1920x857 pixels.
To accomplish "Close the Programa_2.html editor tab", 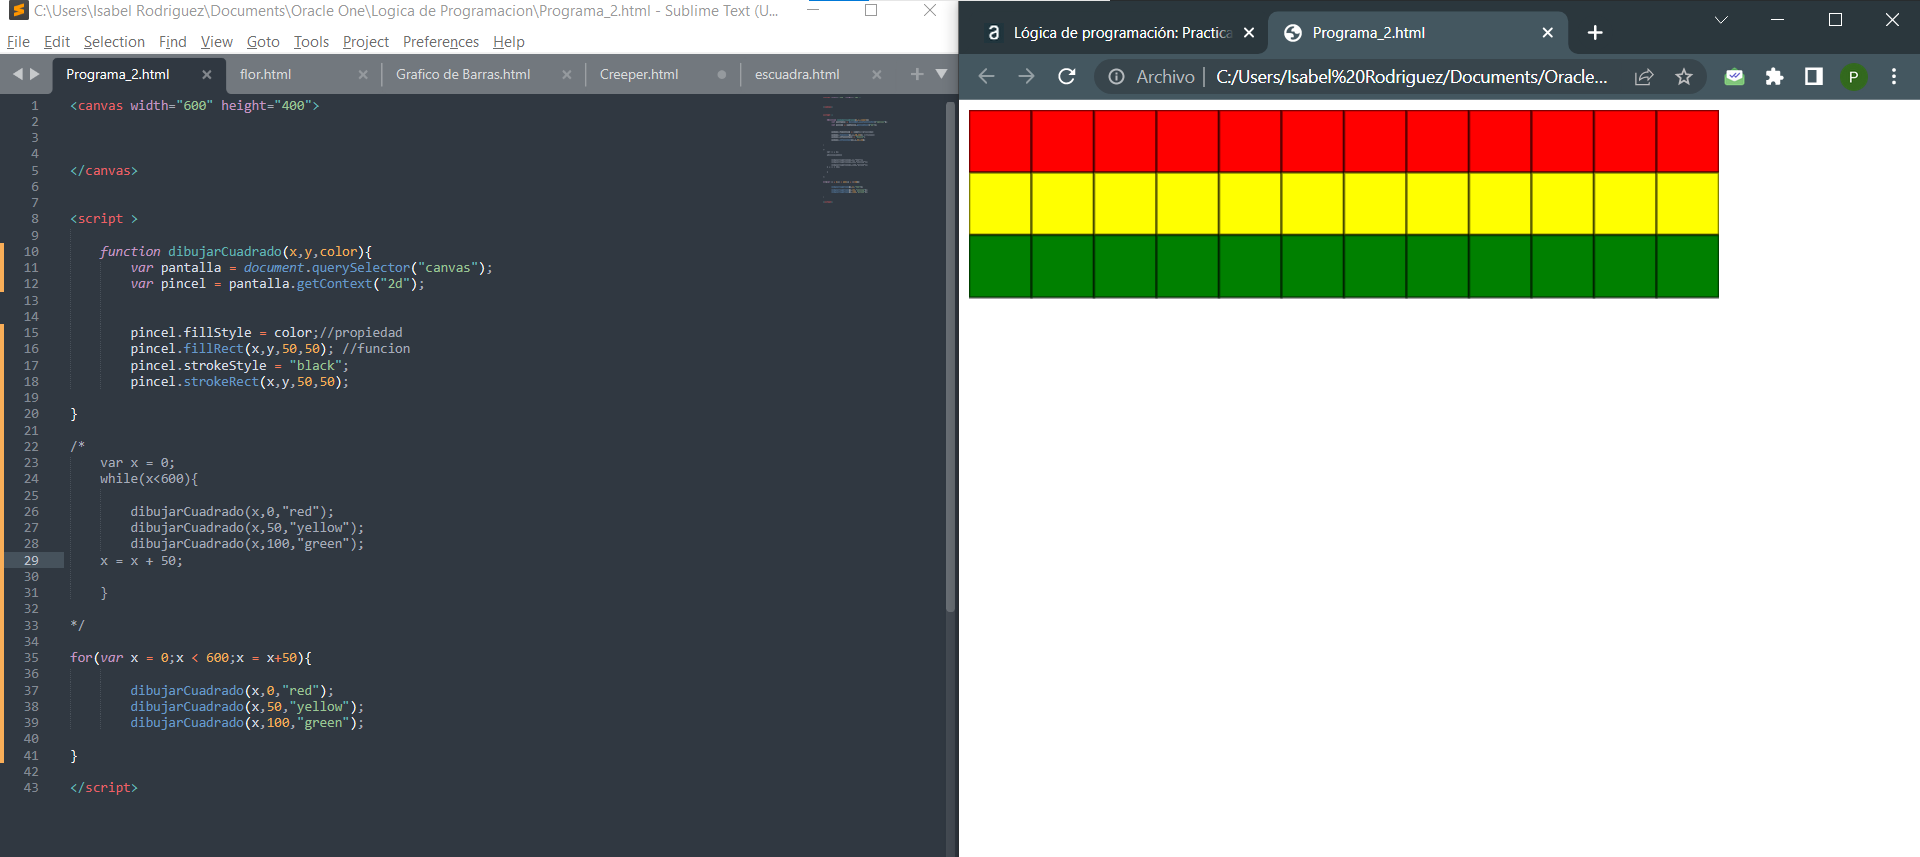I will pyautogui.click(x=207, y=75).
